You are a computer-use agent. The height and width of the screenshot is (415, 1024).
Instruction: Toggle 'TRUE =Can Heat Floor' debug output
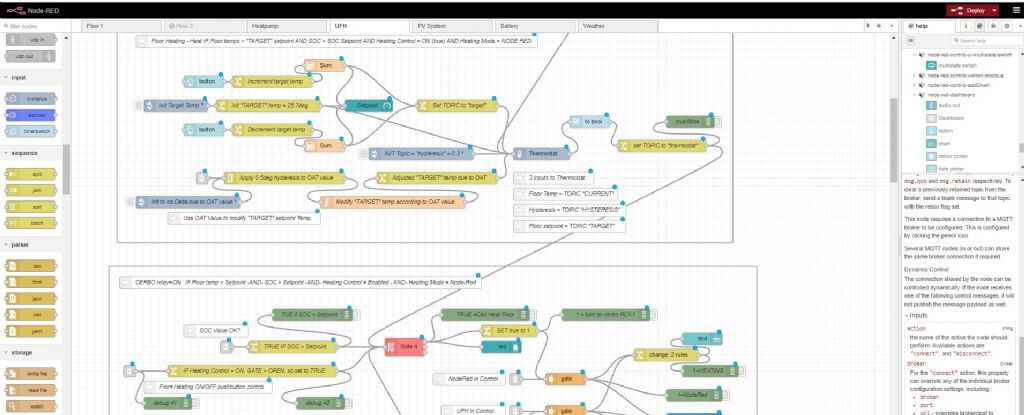click(532, 314)
